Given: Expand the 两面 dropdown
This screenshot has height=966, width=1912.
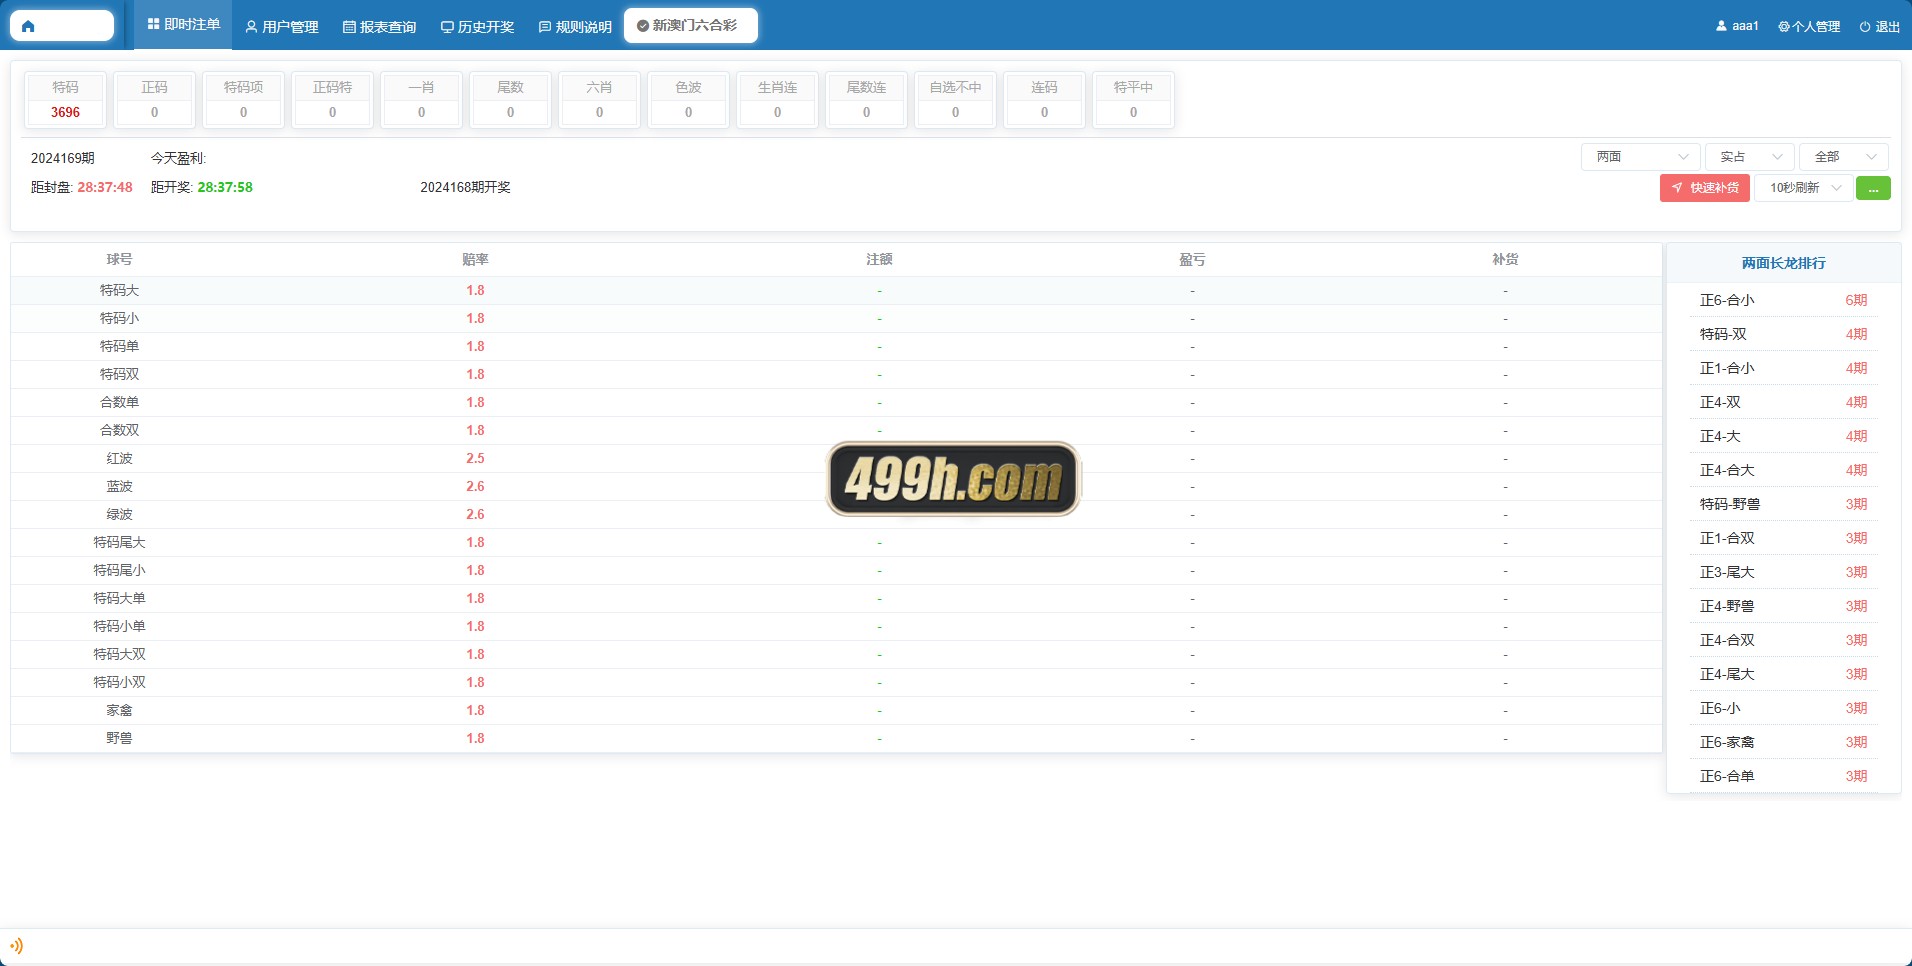Looking at the screenshot, I should [x=1640, y=157].
